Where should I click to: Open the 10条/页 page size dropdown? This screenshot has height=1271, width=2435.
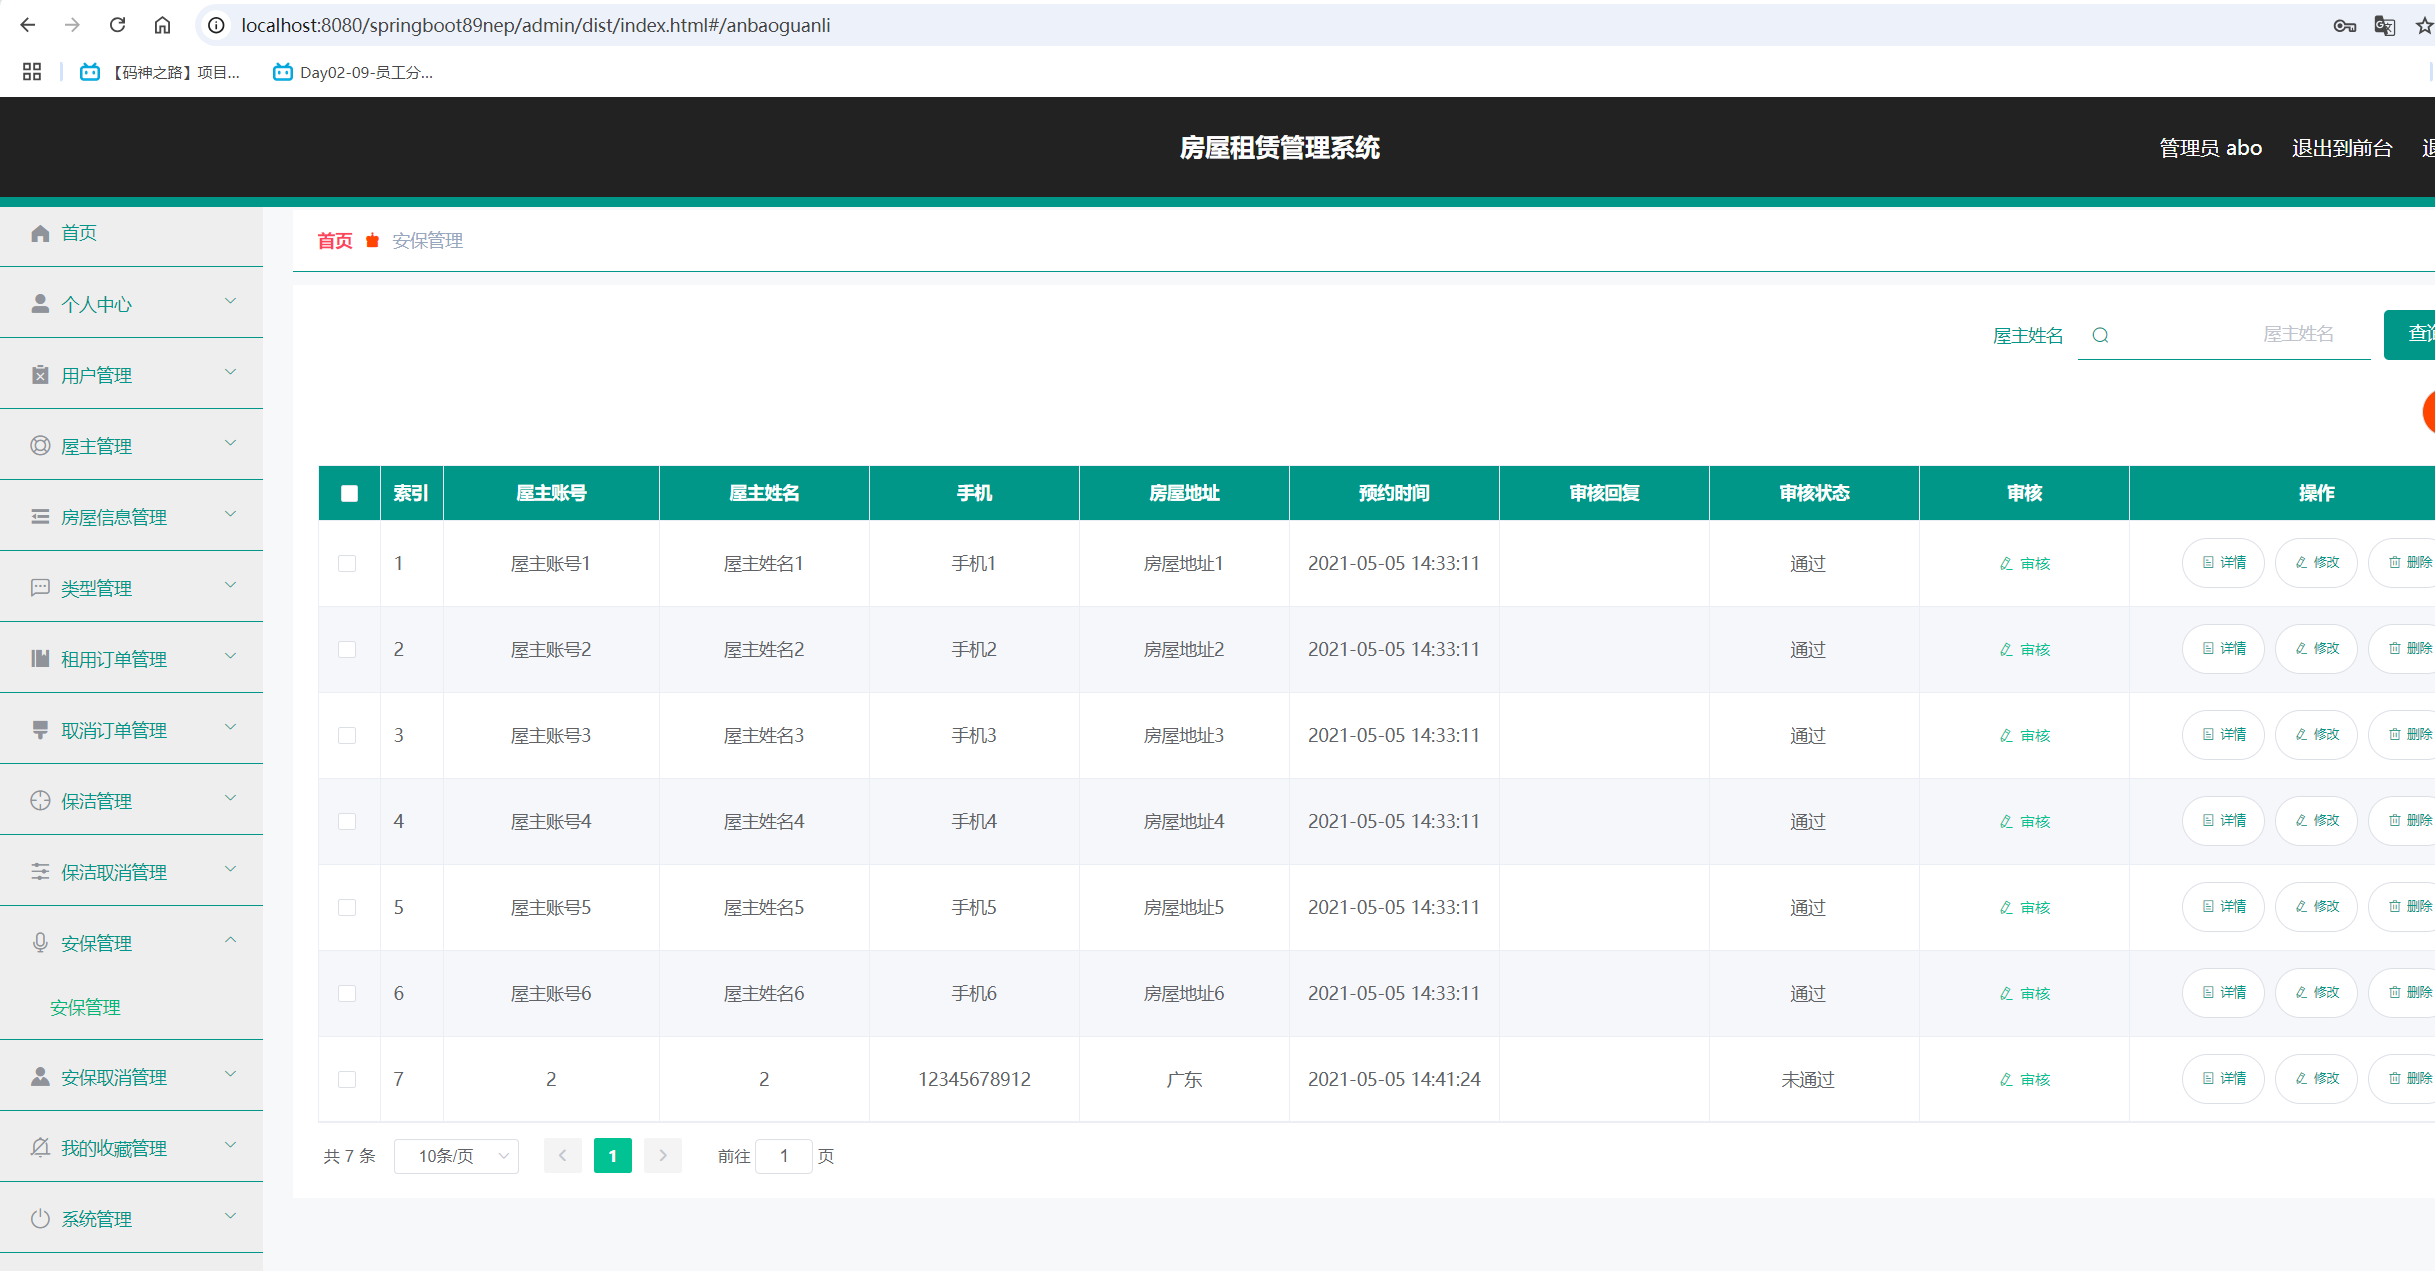[x=457, y=1156]
